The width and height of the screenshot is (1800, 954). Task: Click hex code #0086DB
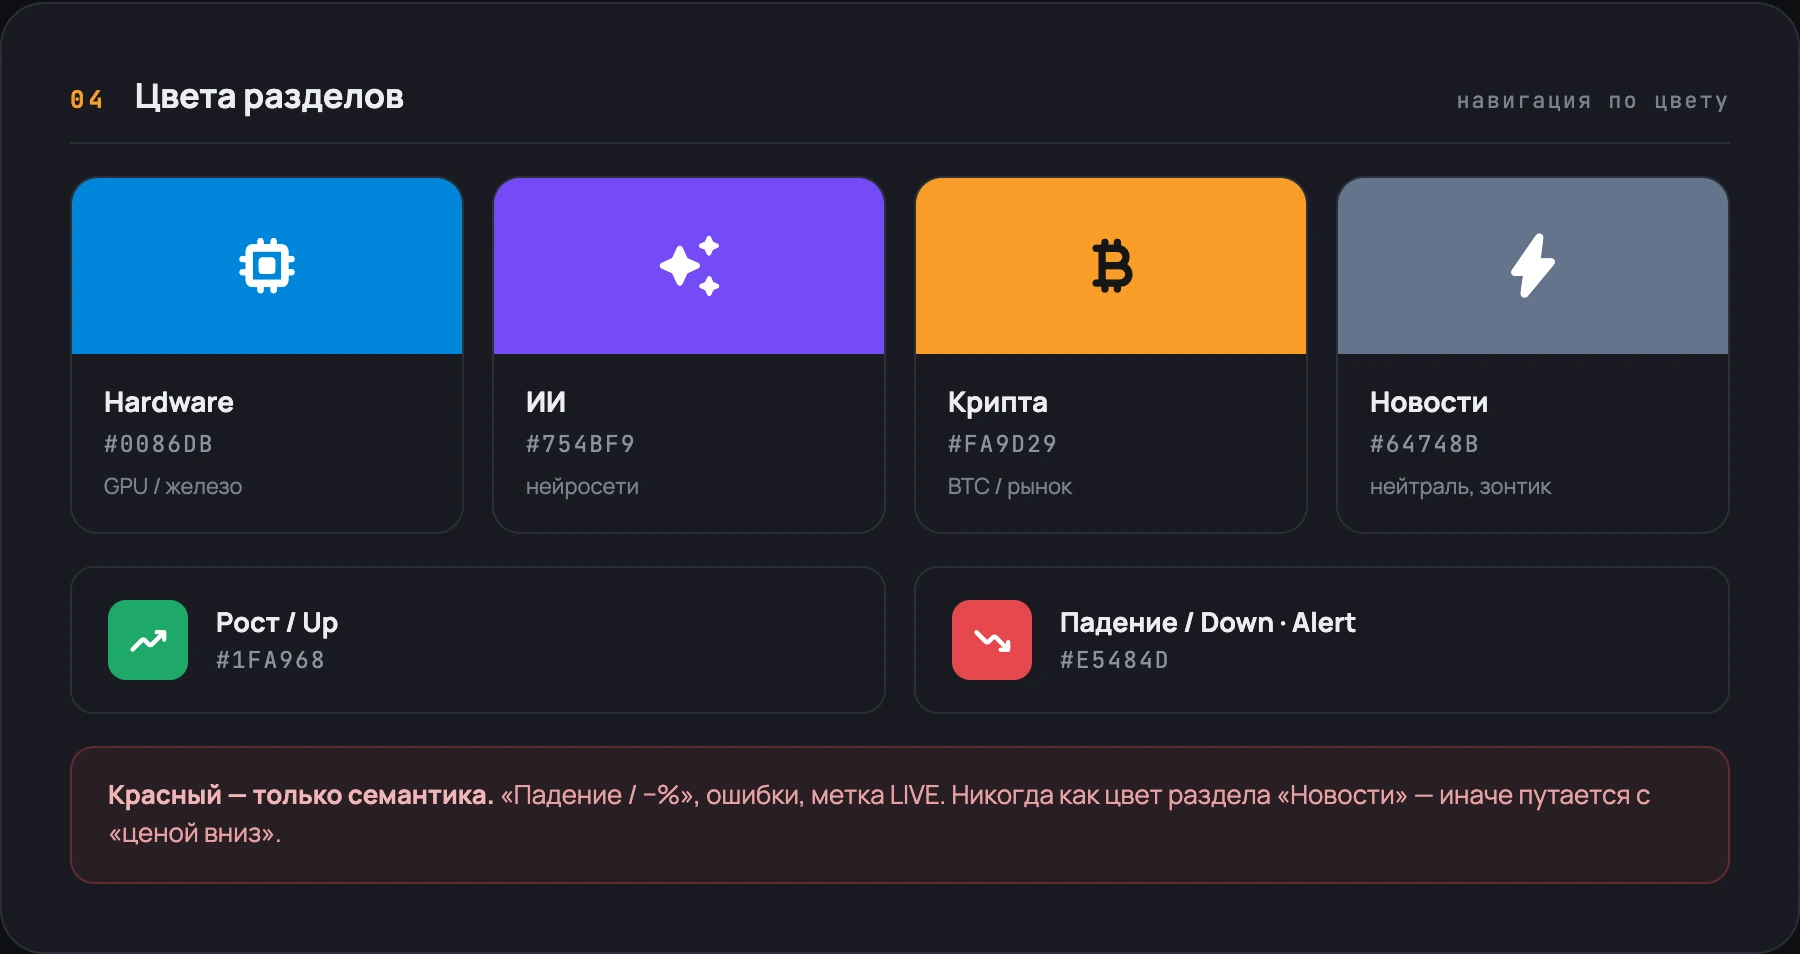point(158,444)
